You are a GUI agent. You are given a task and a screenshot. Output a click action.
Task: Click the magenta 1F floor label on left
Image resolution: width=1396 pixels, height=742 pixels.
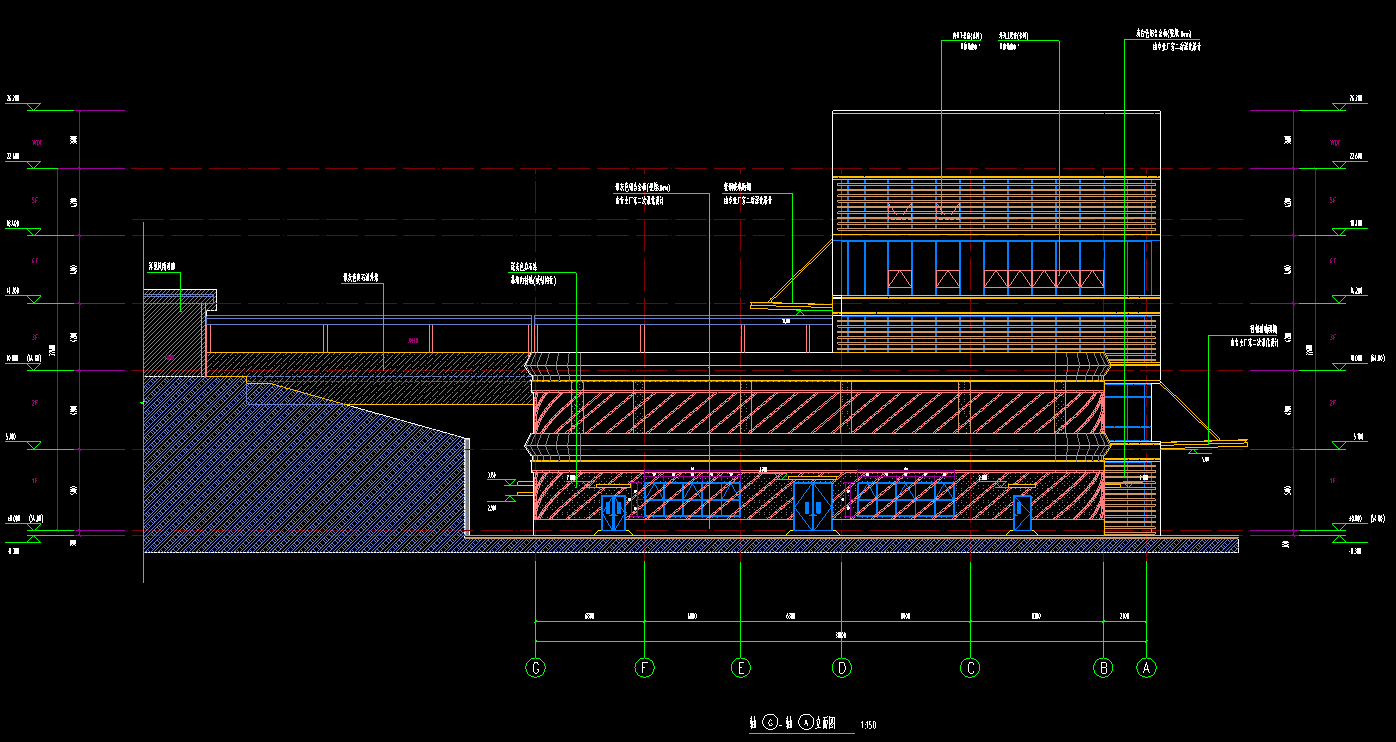pyautogui.click(x=35, y=481)
